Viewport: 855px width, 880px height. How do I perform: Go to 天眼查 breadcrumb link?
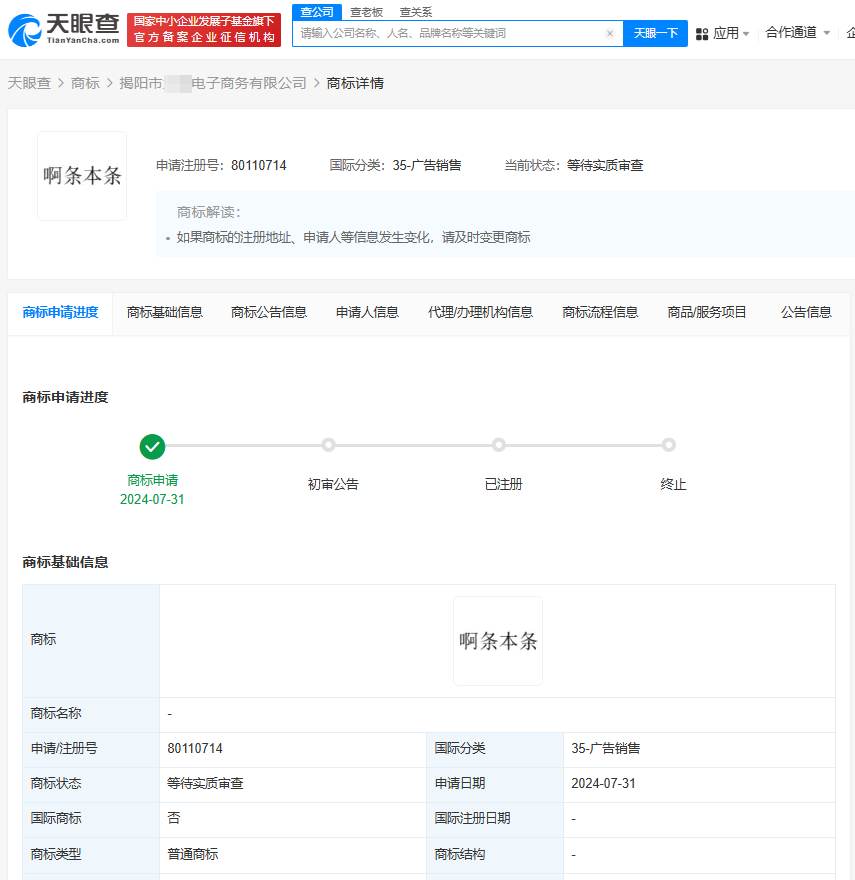(29, 83)
